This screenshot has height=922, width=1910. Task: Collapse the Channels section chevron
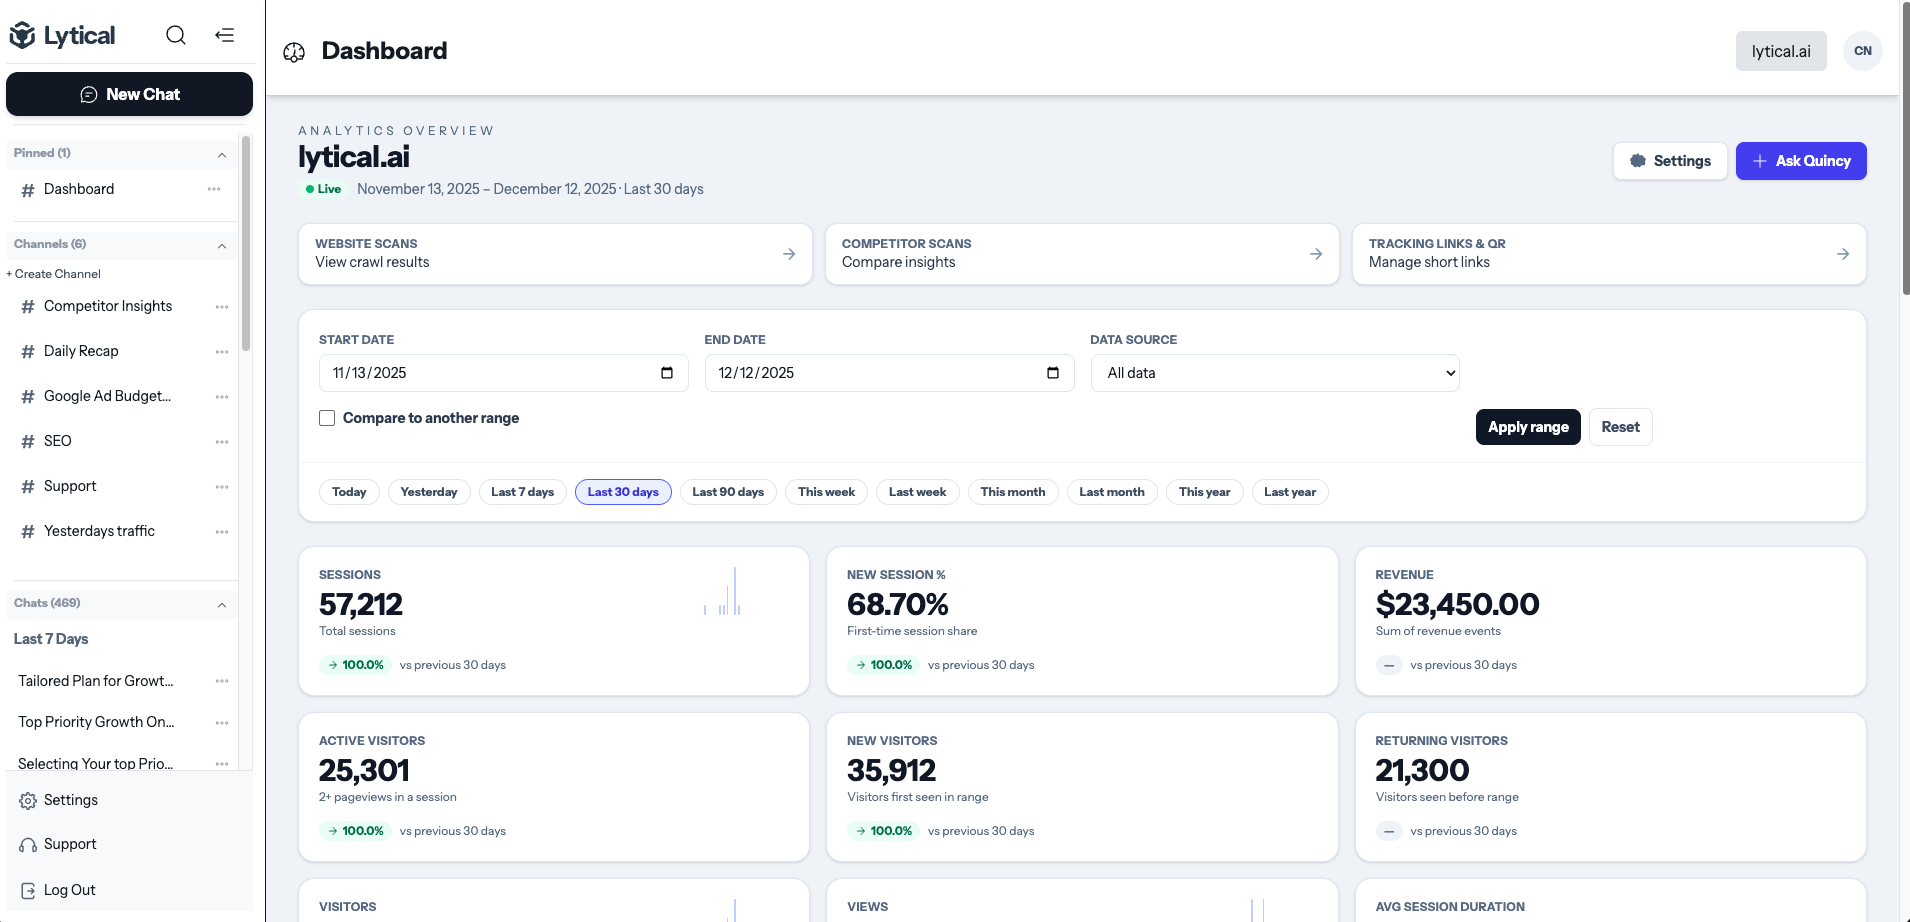pos(222,245)
